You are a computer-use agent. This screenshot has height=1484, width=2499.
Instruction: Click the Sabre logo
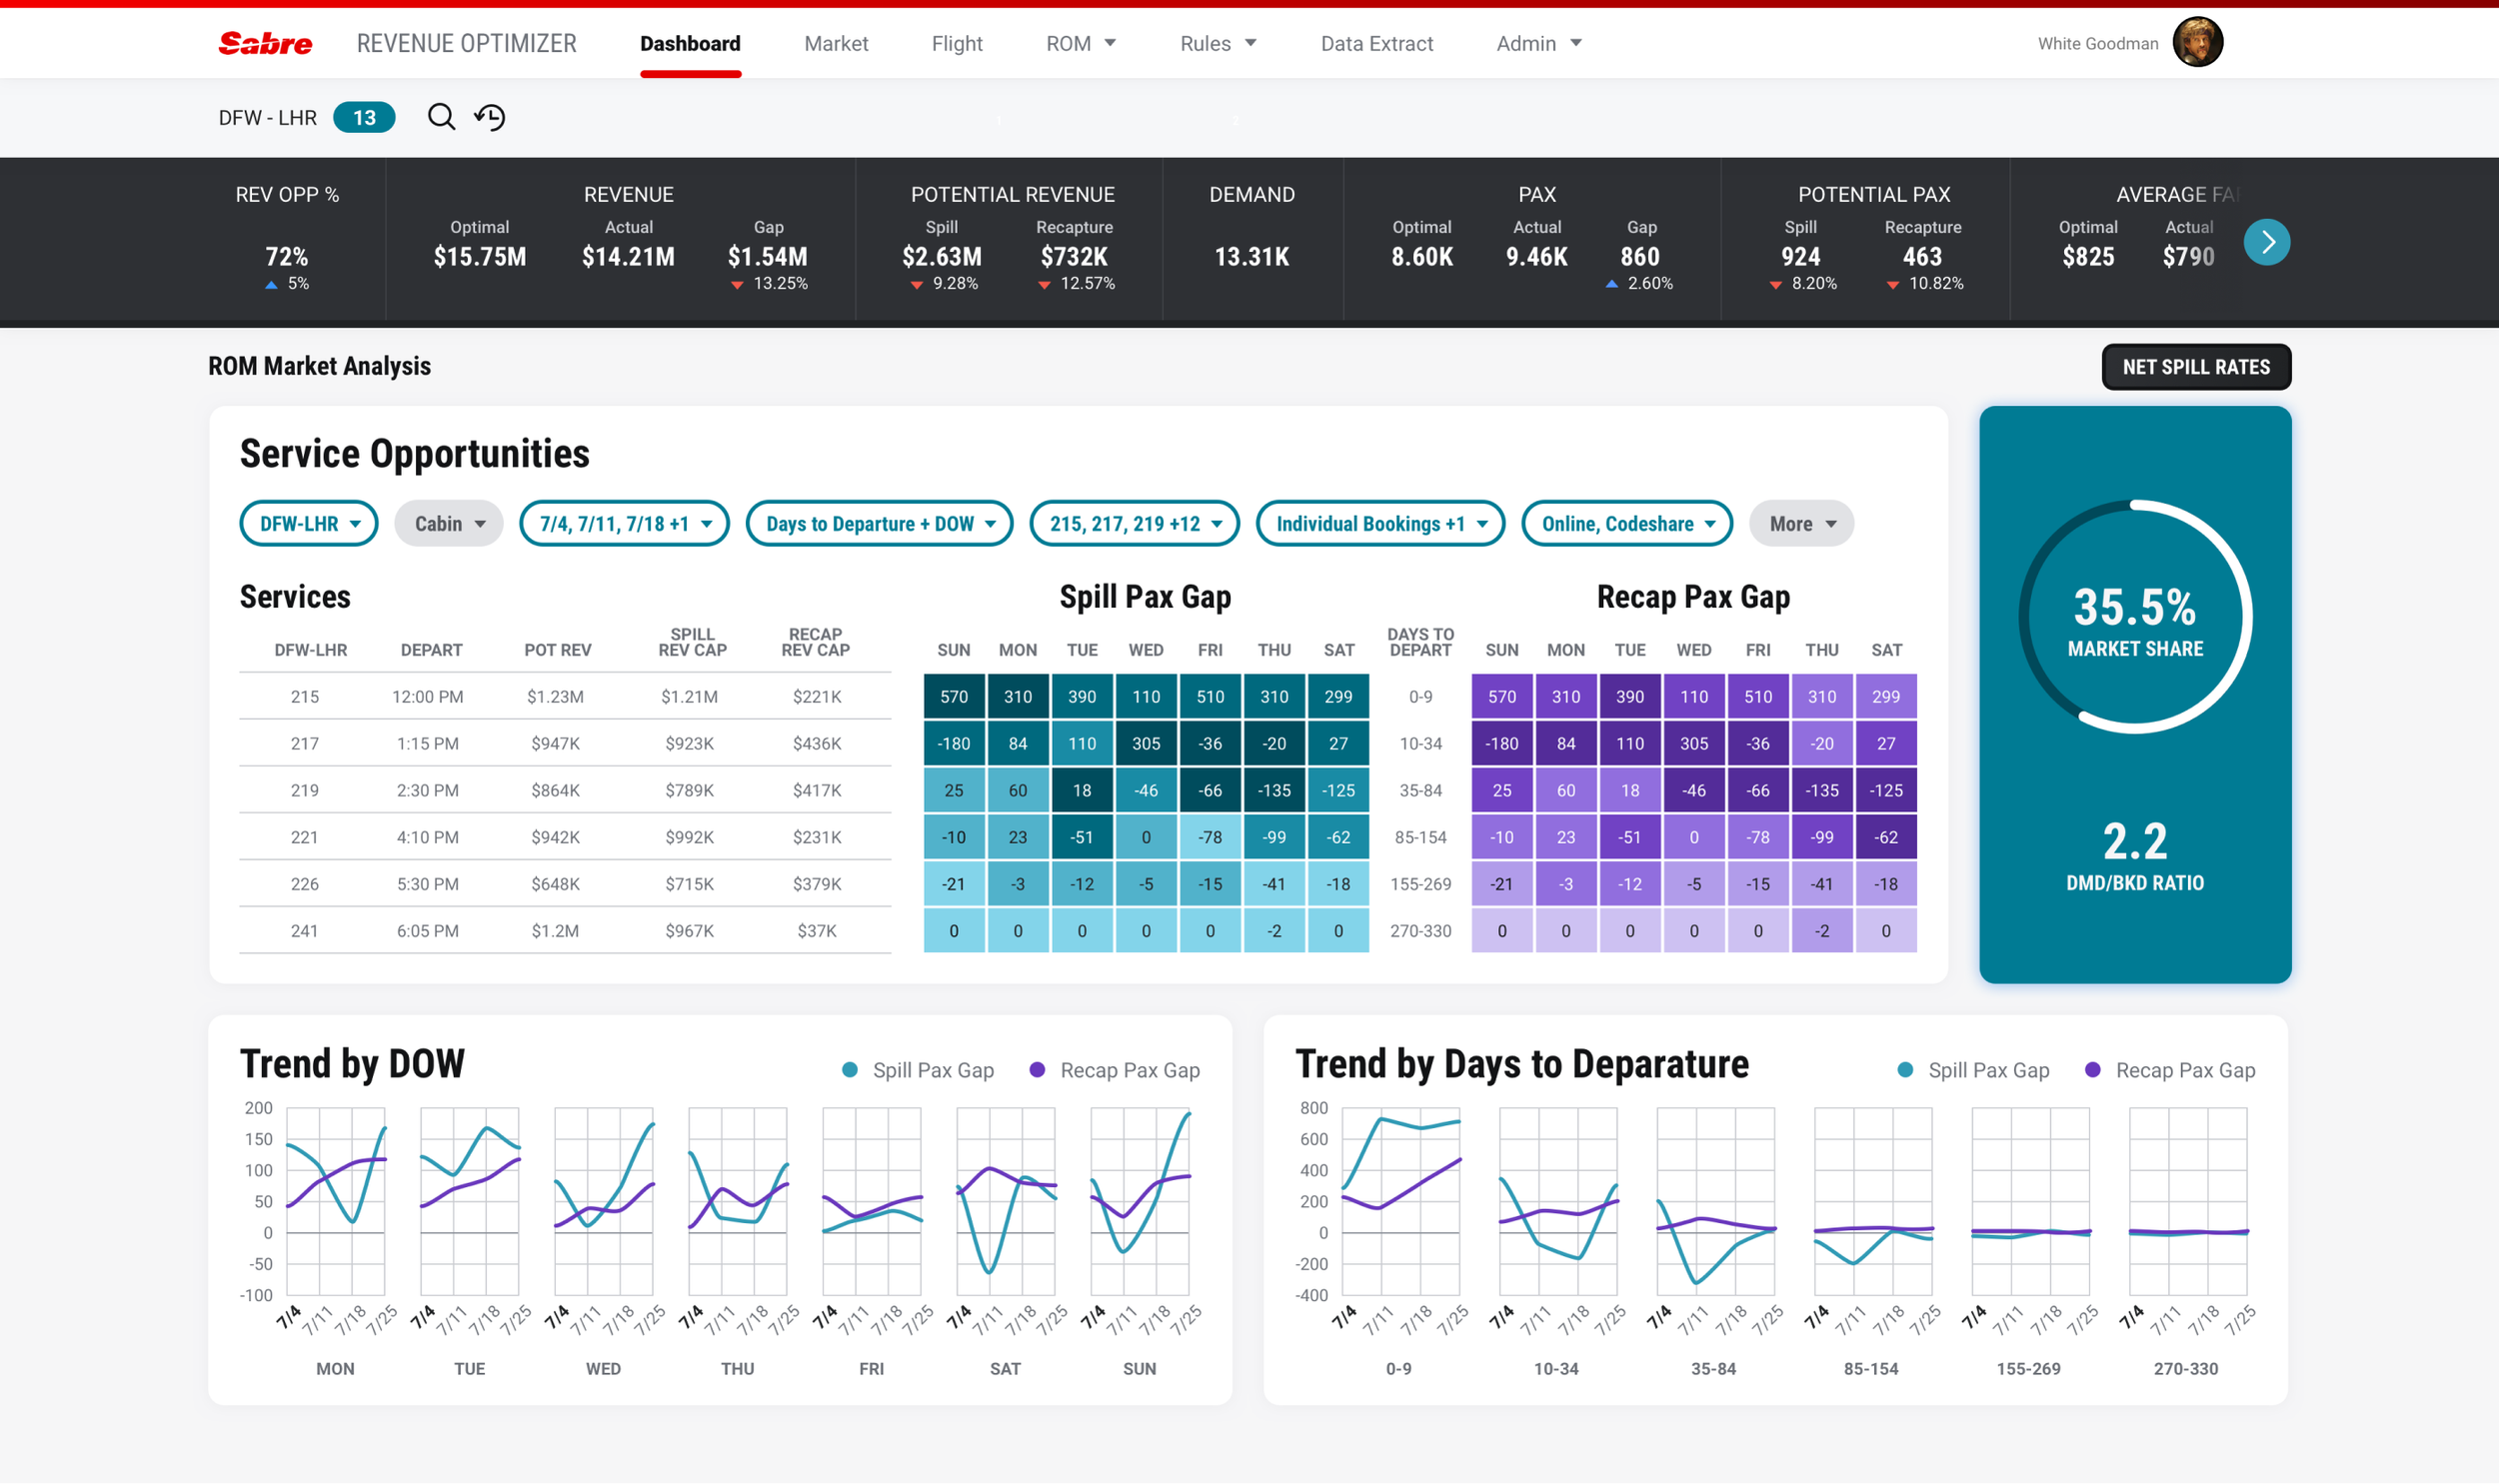[x=263, y=42]
